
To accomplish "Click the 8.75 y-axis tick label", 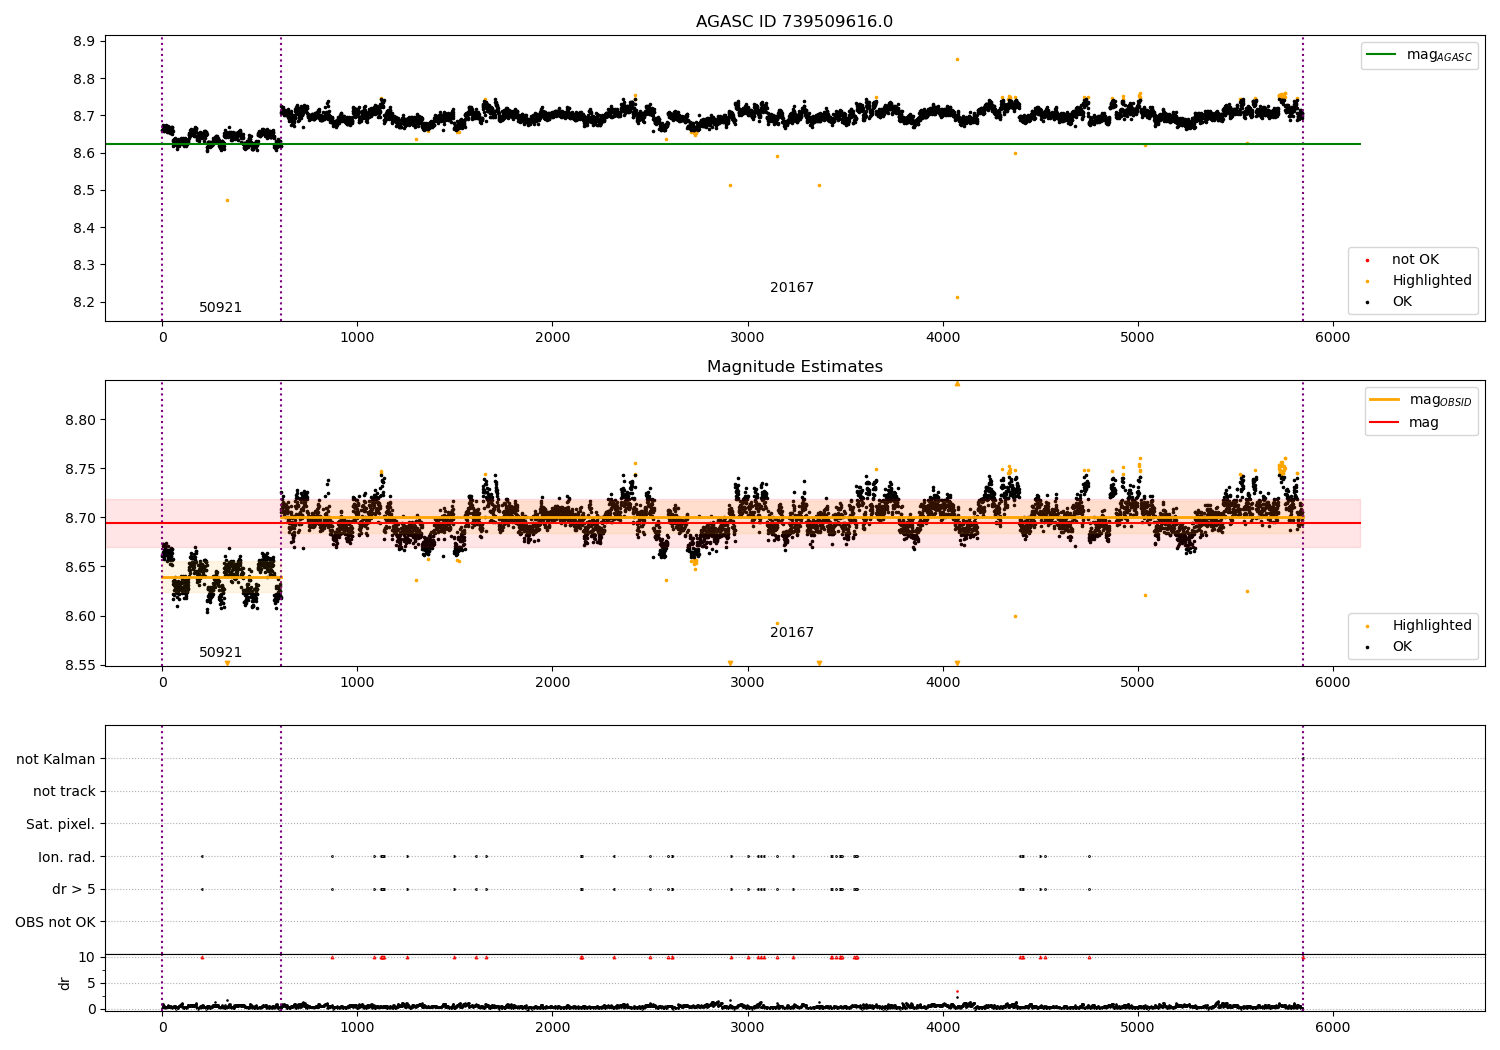I will (80, 470).
